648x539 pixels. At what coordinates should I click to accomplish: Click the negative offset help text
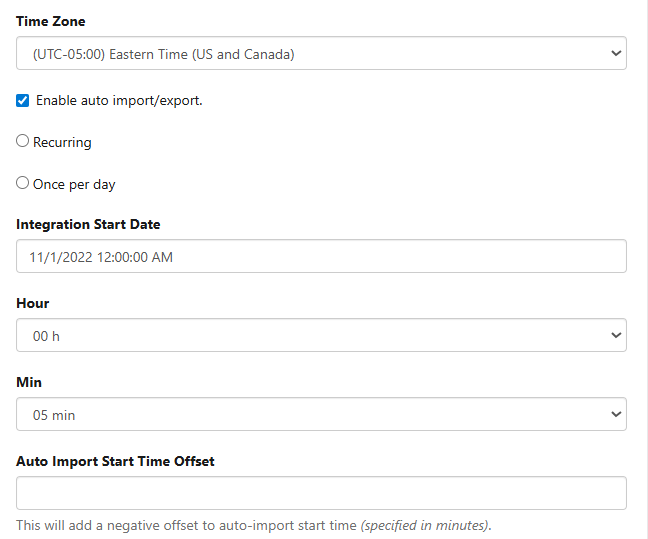point(254,526)
